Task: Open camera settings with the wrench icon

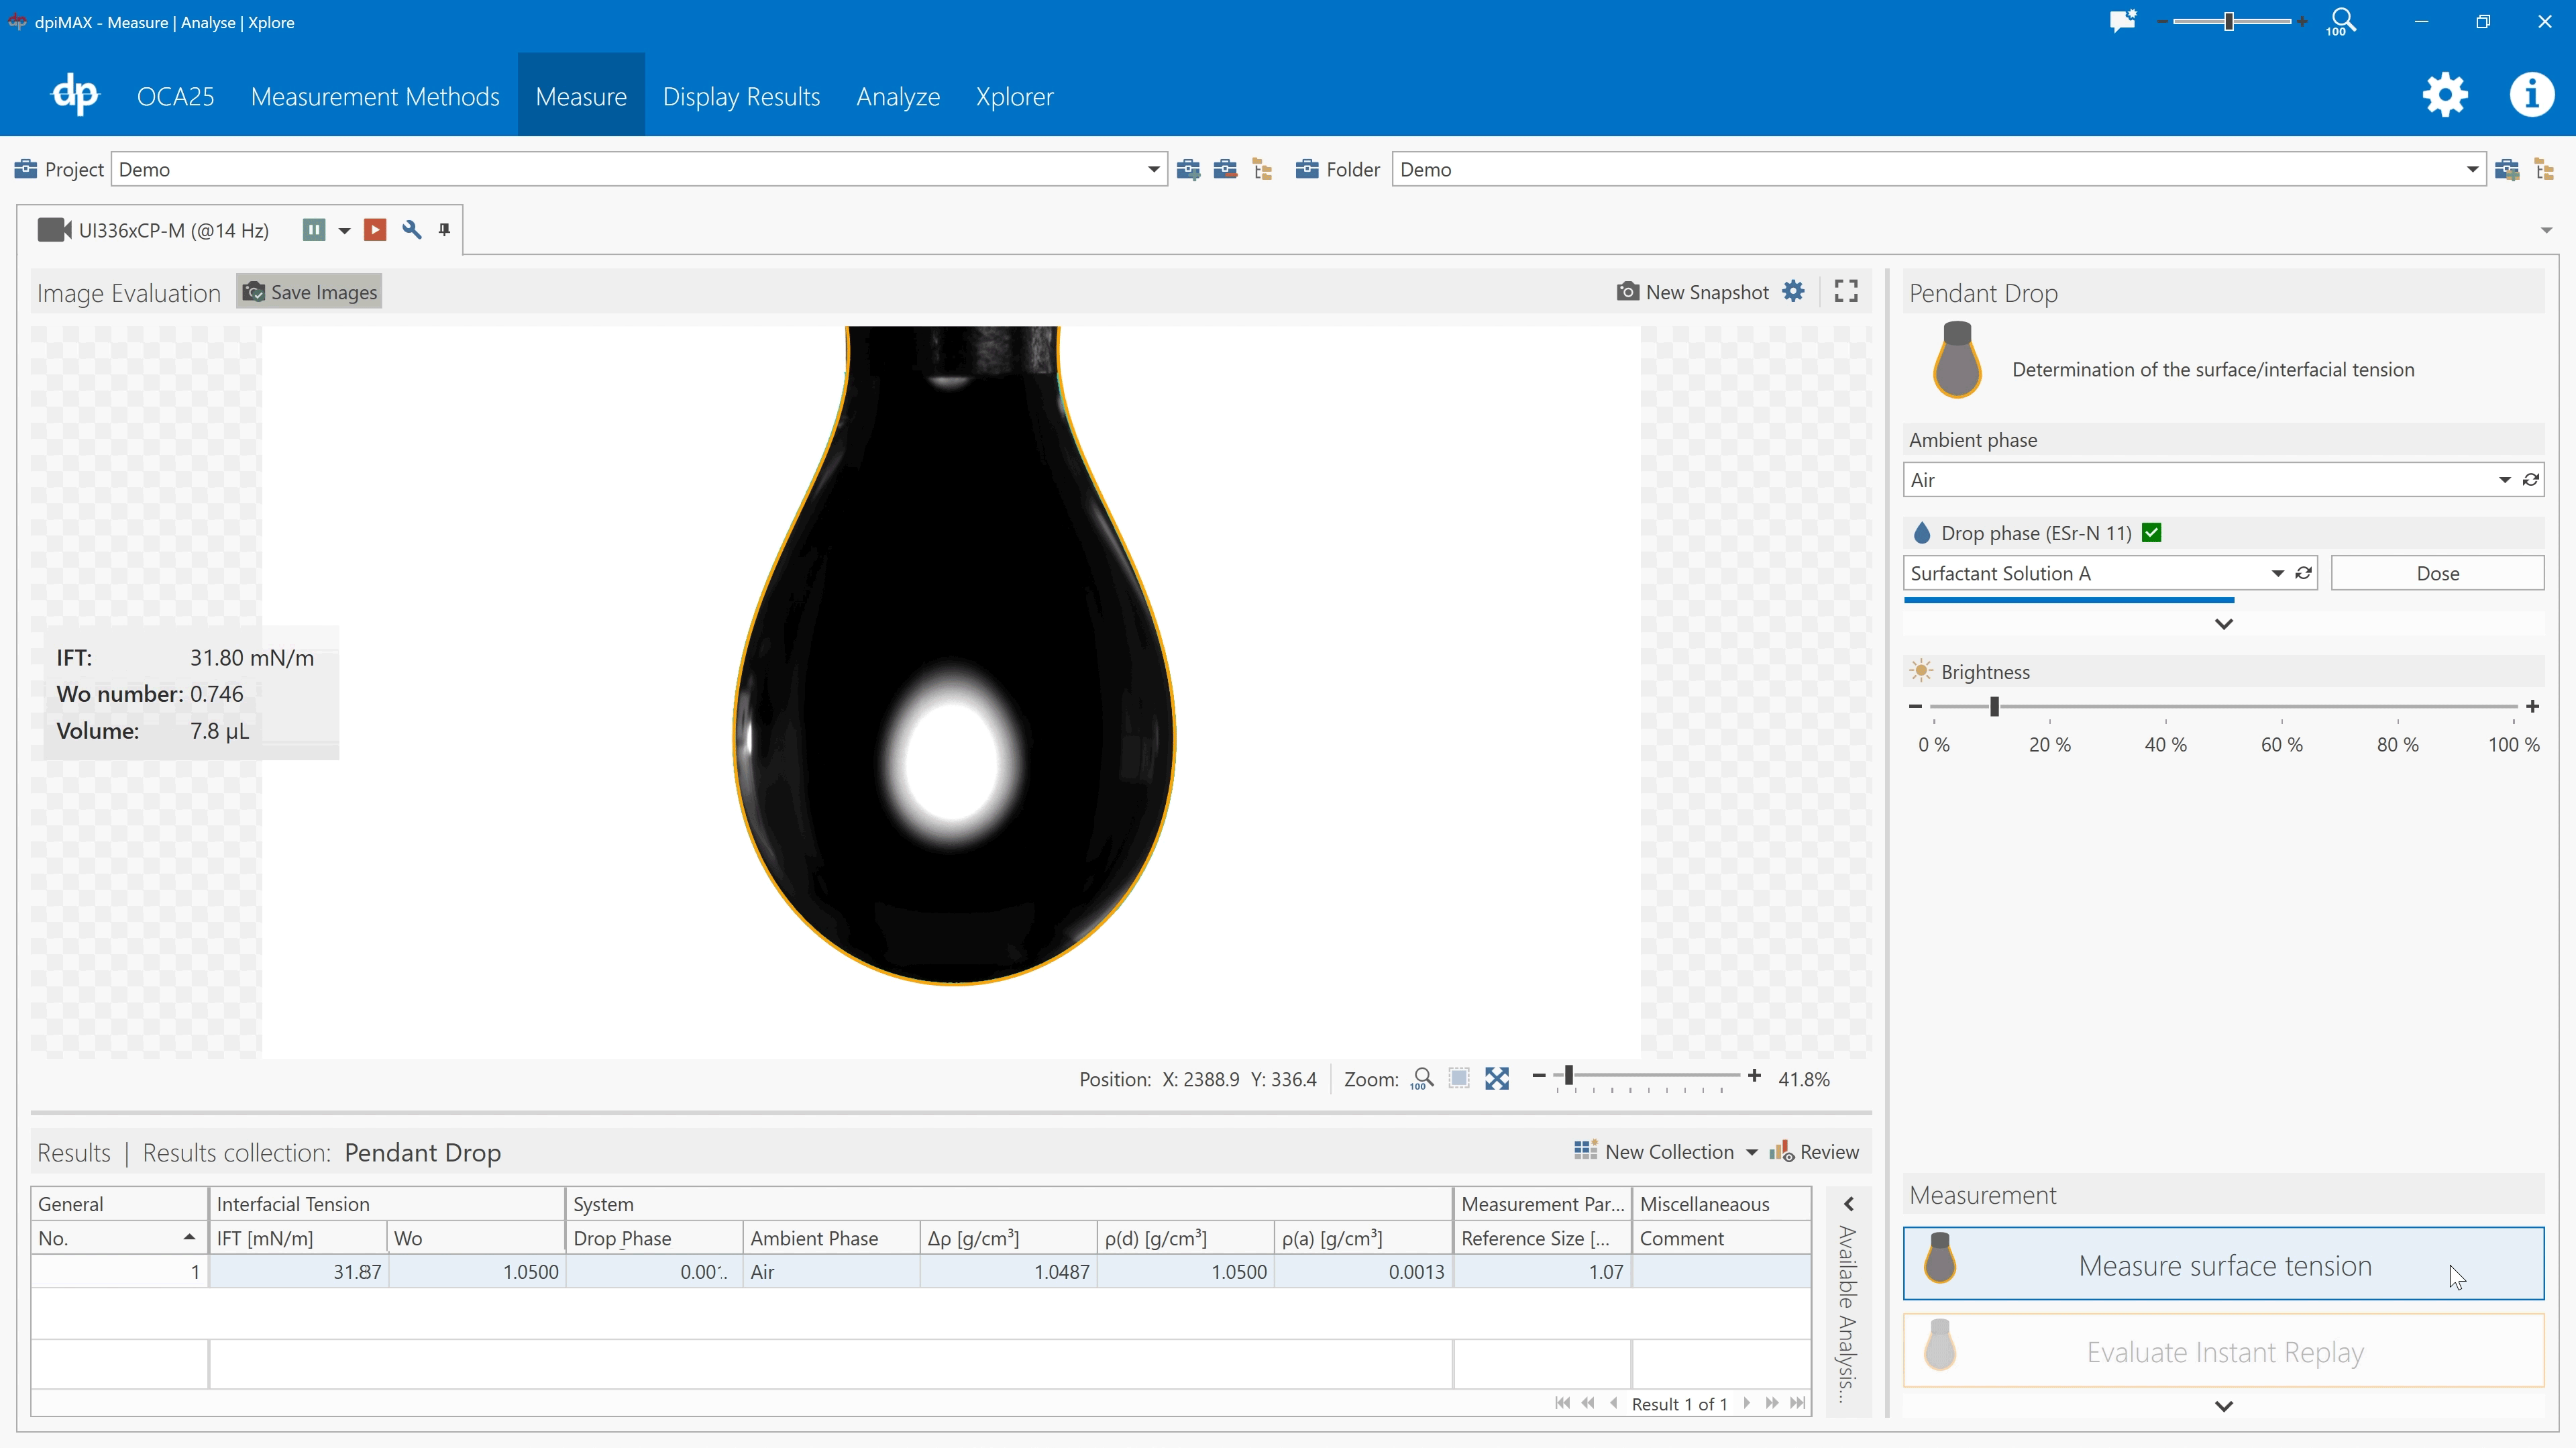Action: 411,230
